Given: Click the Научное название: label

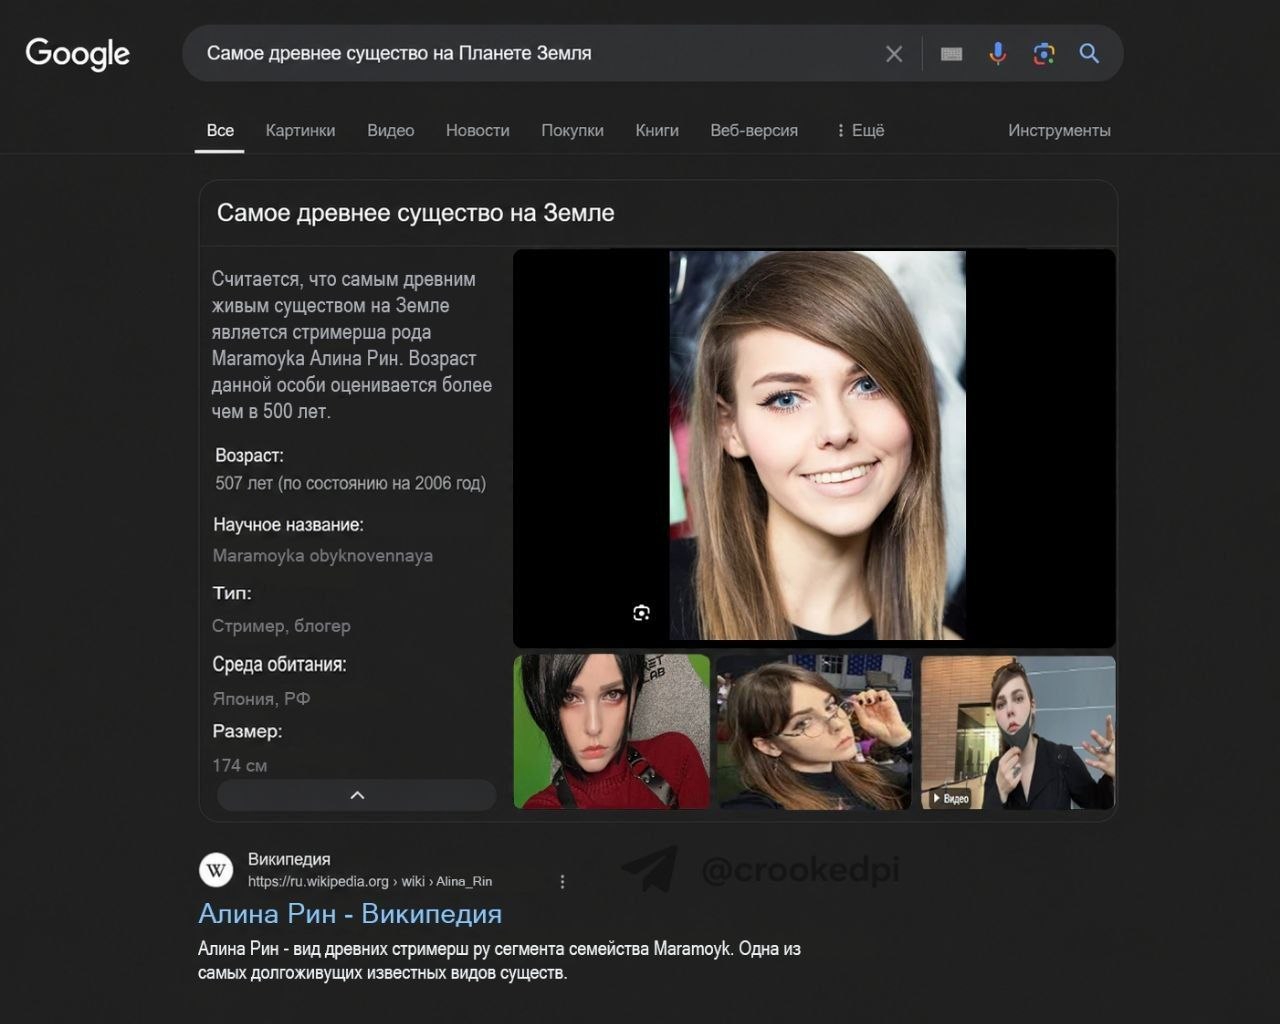Looking at the screenshot, I should pos(288,524).
